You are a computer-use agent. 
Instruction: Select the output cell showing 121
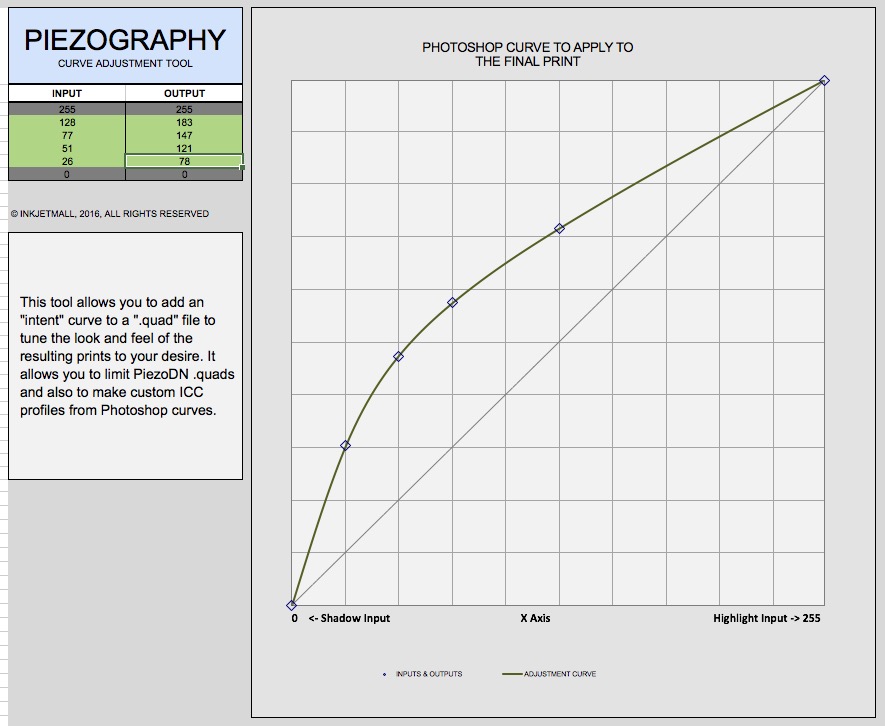coord(184,148)
